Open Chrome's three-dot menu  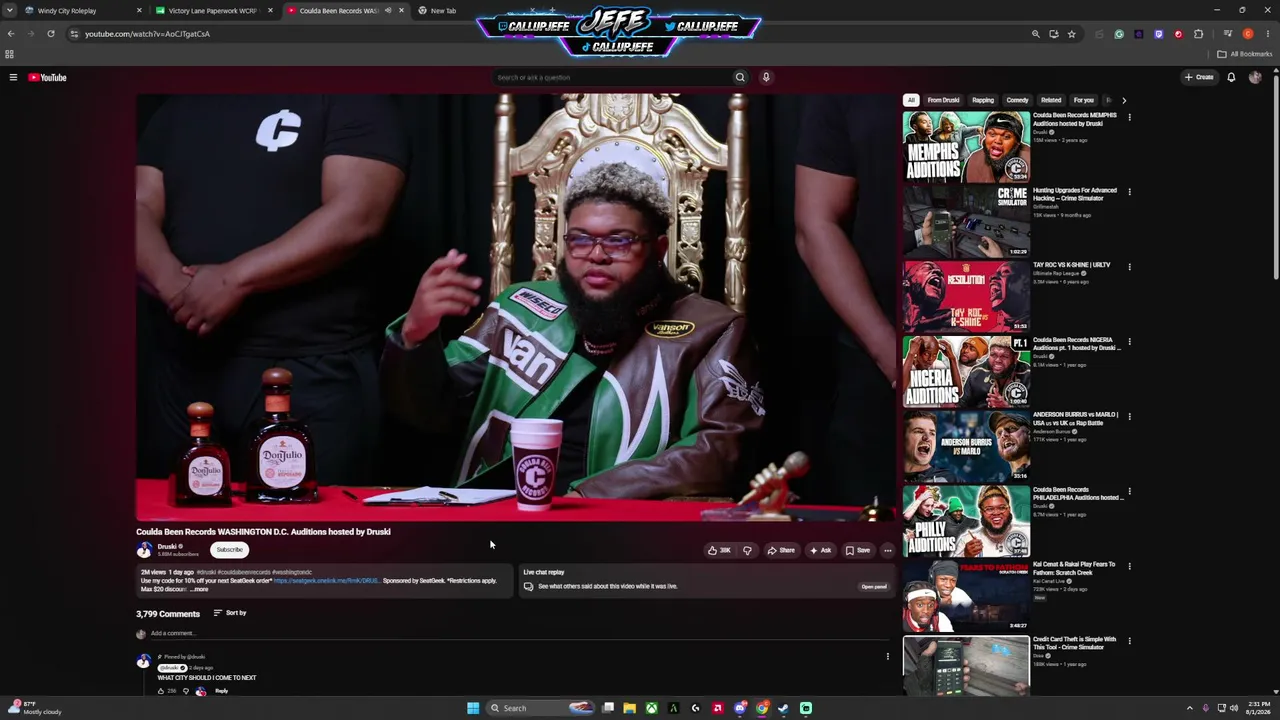coord(1267,34)
